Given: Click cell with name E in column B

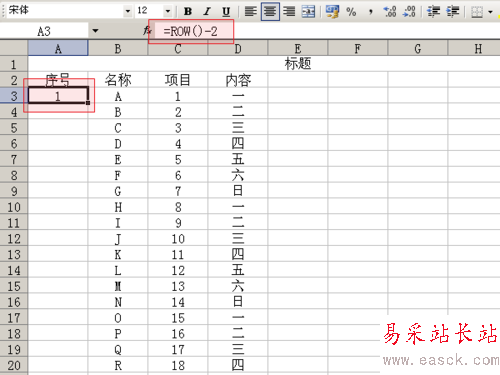Looking at the screenshot, I should pyautogui.click(x=118, y=159).
